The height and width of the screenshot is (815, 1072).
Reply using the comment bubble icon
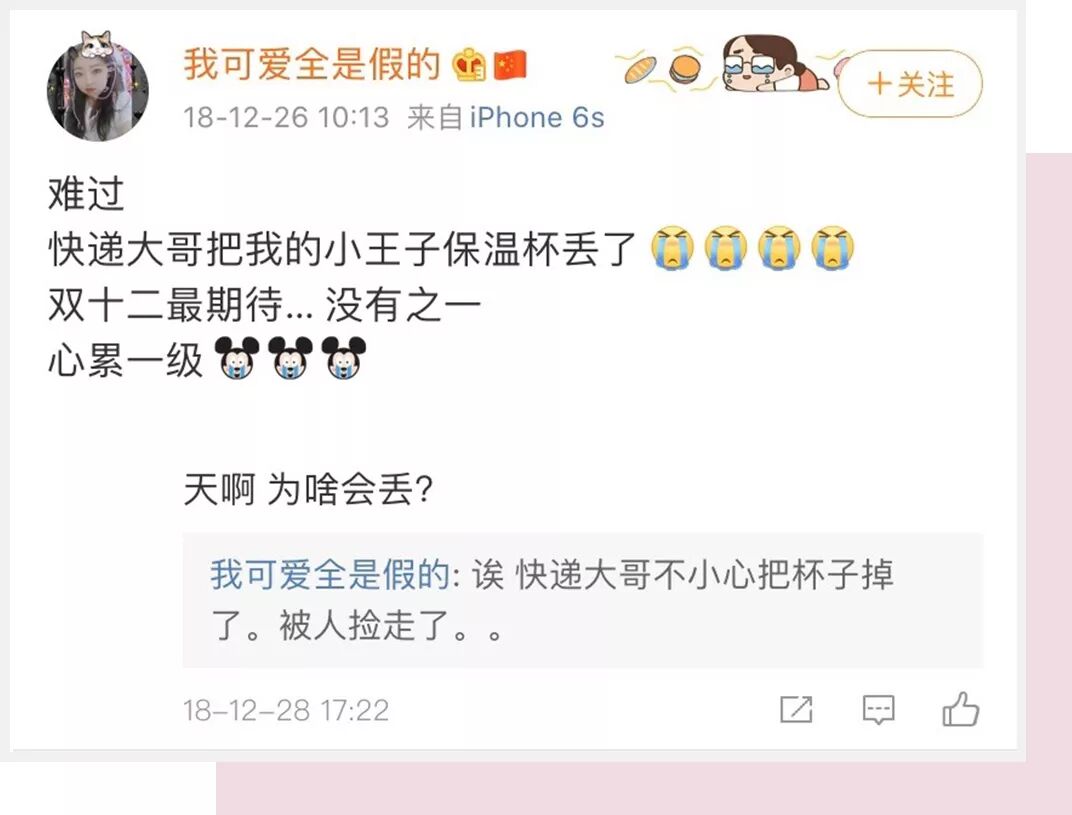coord(879,710)
